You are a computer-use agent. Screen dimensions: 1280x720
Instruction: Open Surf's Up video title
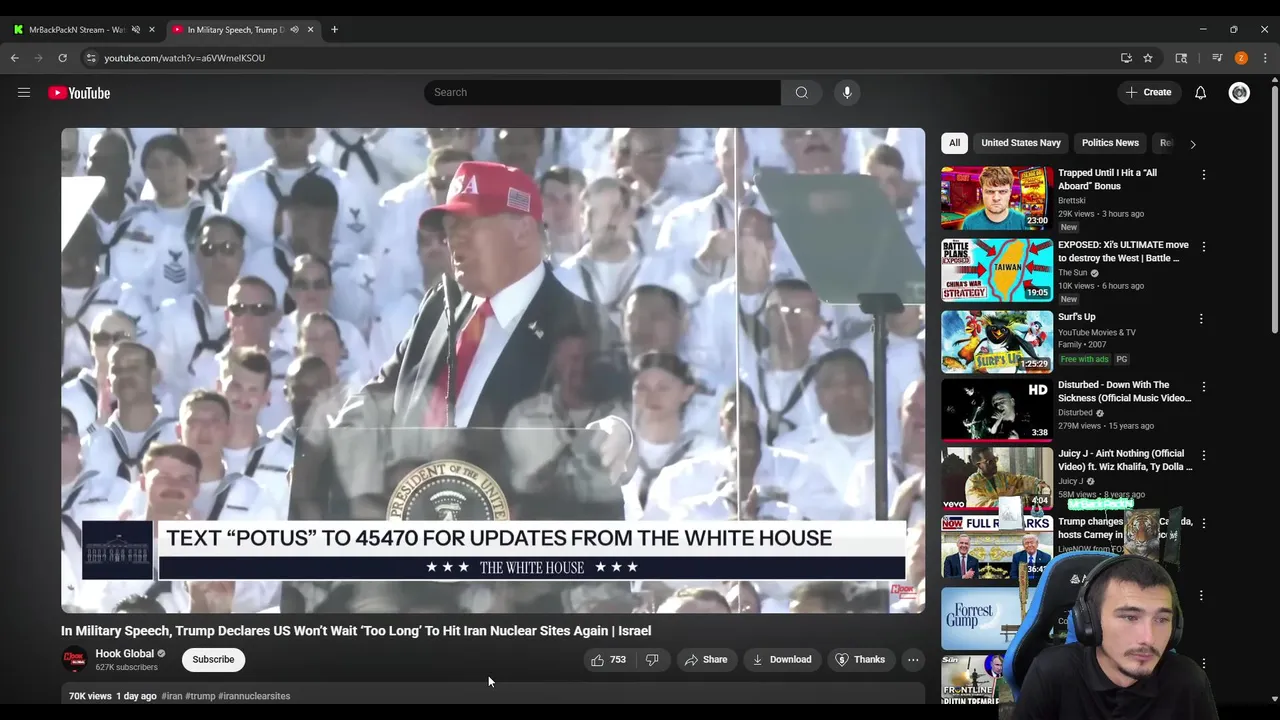pyautogui.click(x=1076, y=317)
